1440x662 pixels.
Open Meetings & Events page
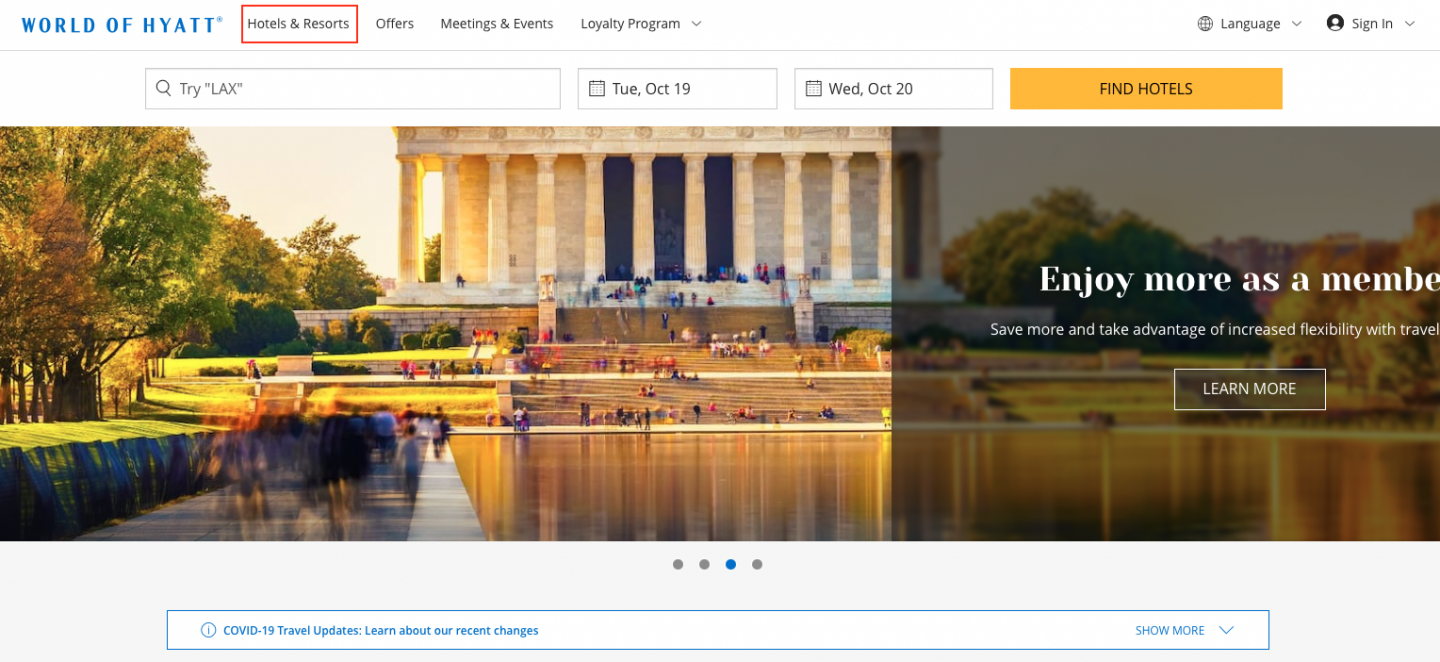point(497,24)
